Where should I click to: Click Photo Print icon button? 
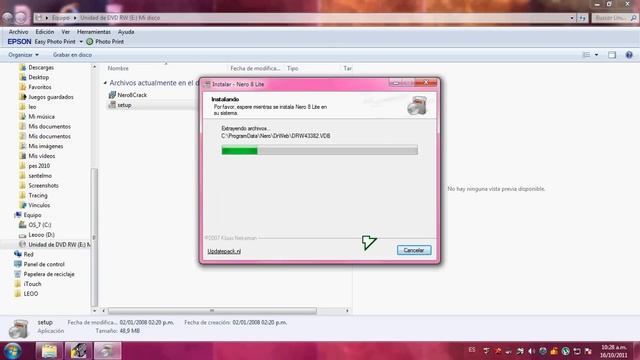click(105, 42)
